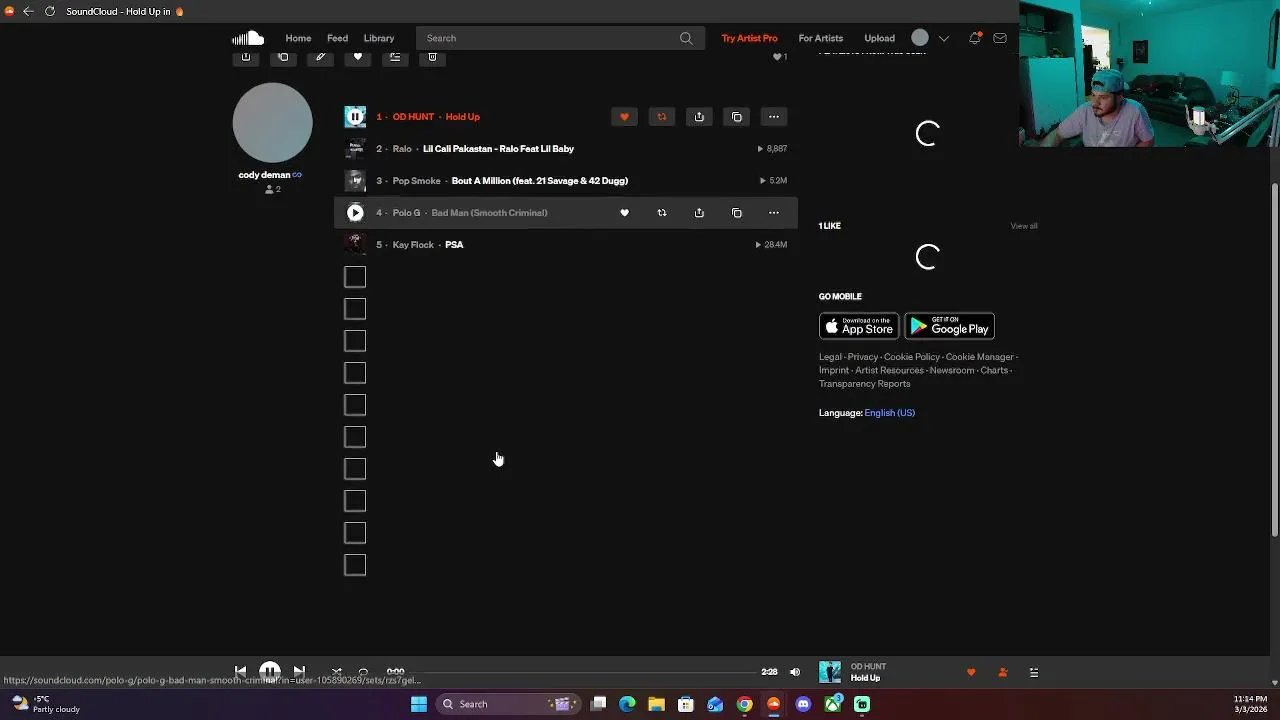The width and height of the screenshot is (1280, 720).
Task: Toggle shuffle in the player
Action: coord(336,672)
